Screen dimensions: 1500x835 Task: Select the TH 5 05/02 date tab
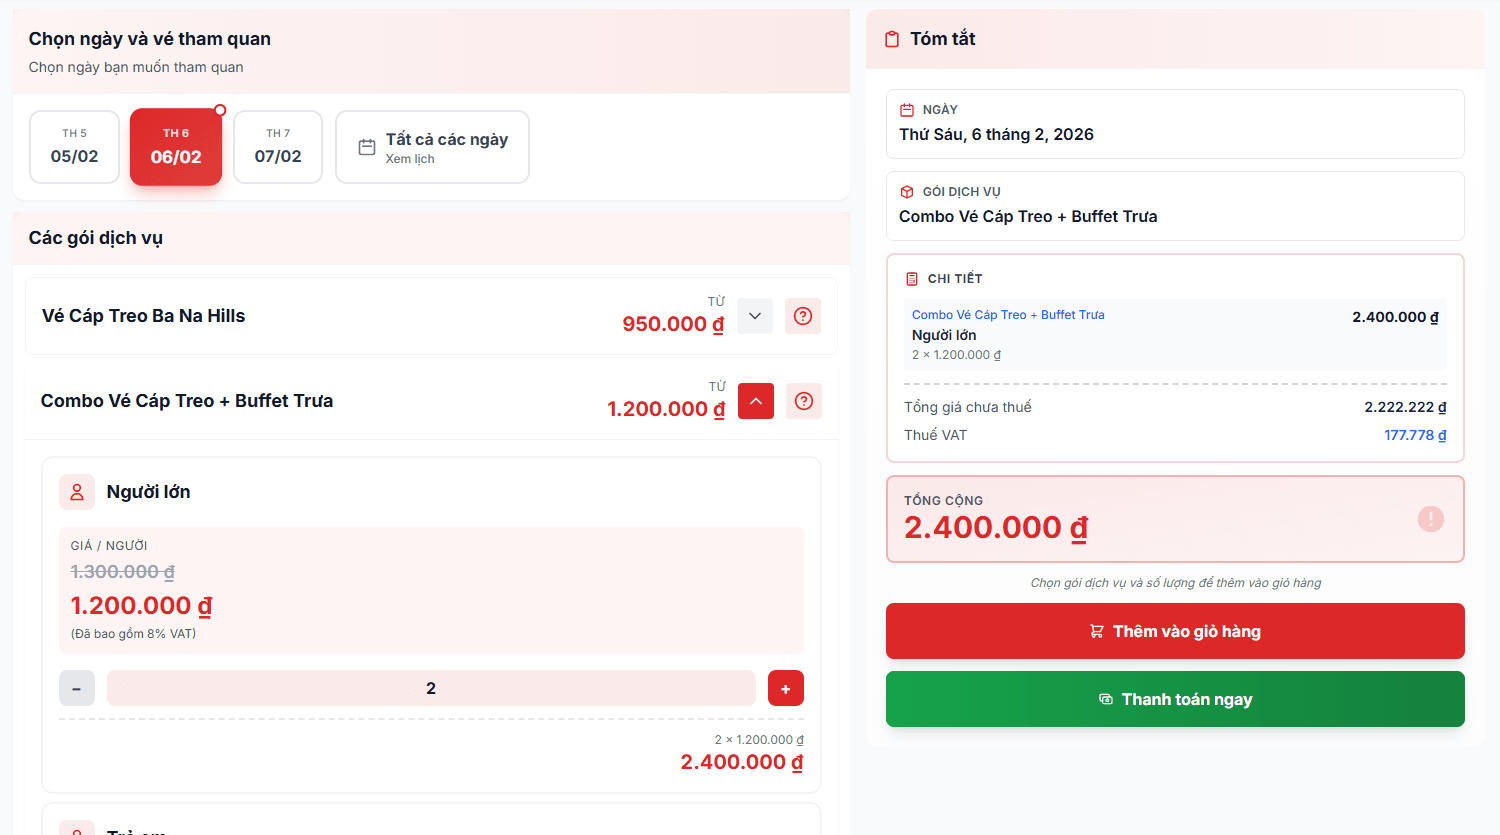(x=75, y=147)
